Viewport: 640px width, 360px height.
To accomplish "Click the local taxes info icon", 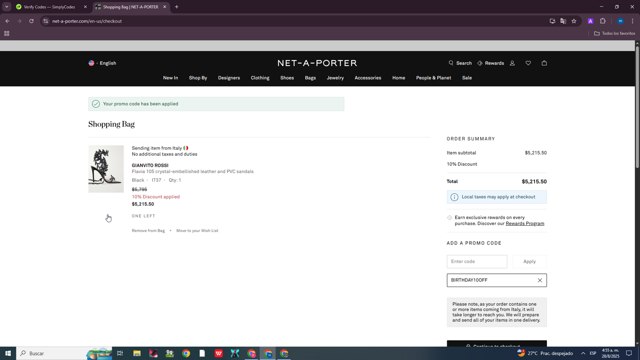I will point(454,197).
